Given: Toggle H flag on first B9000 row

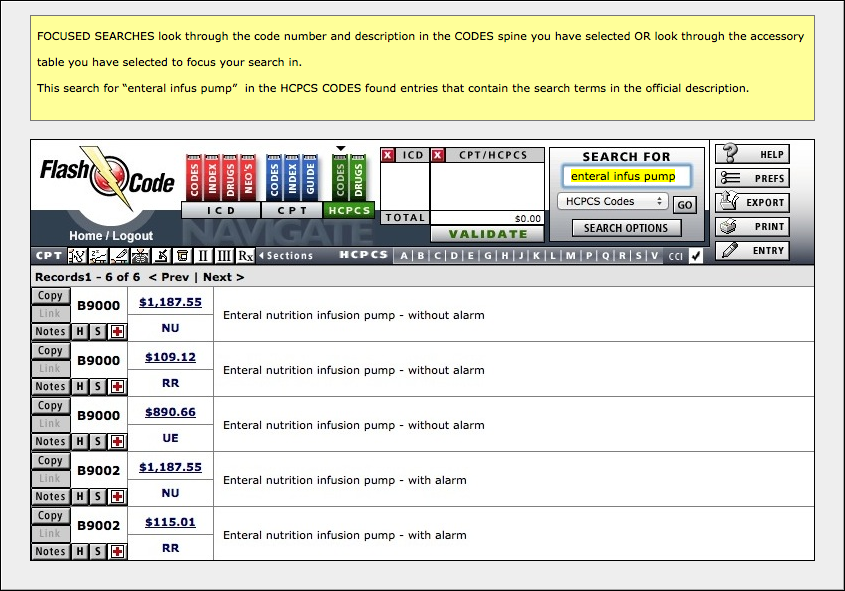Looking at the screenshot, I should pos(80,331).
